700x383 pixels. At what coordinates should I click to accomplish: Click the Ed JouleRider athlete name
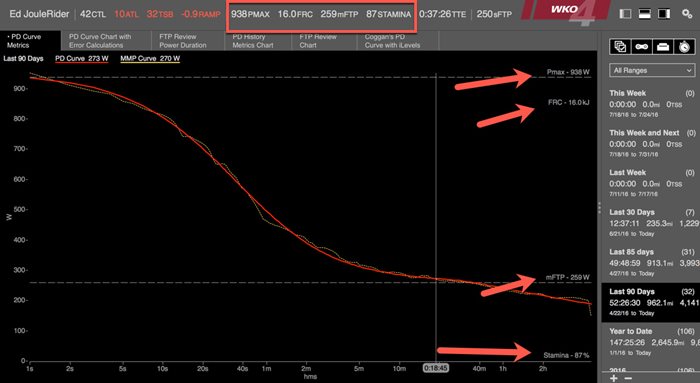click(x=39, y=14)
